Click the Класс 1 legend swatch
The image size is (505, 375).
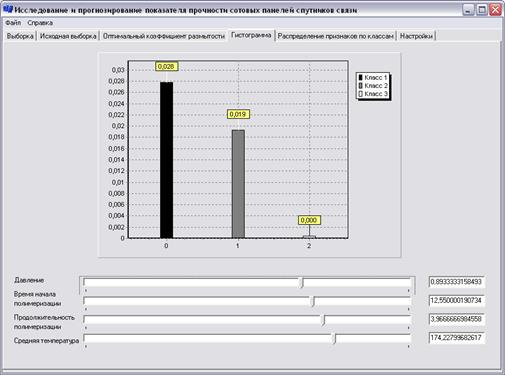pos(360,77)
